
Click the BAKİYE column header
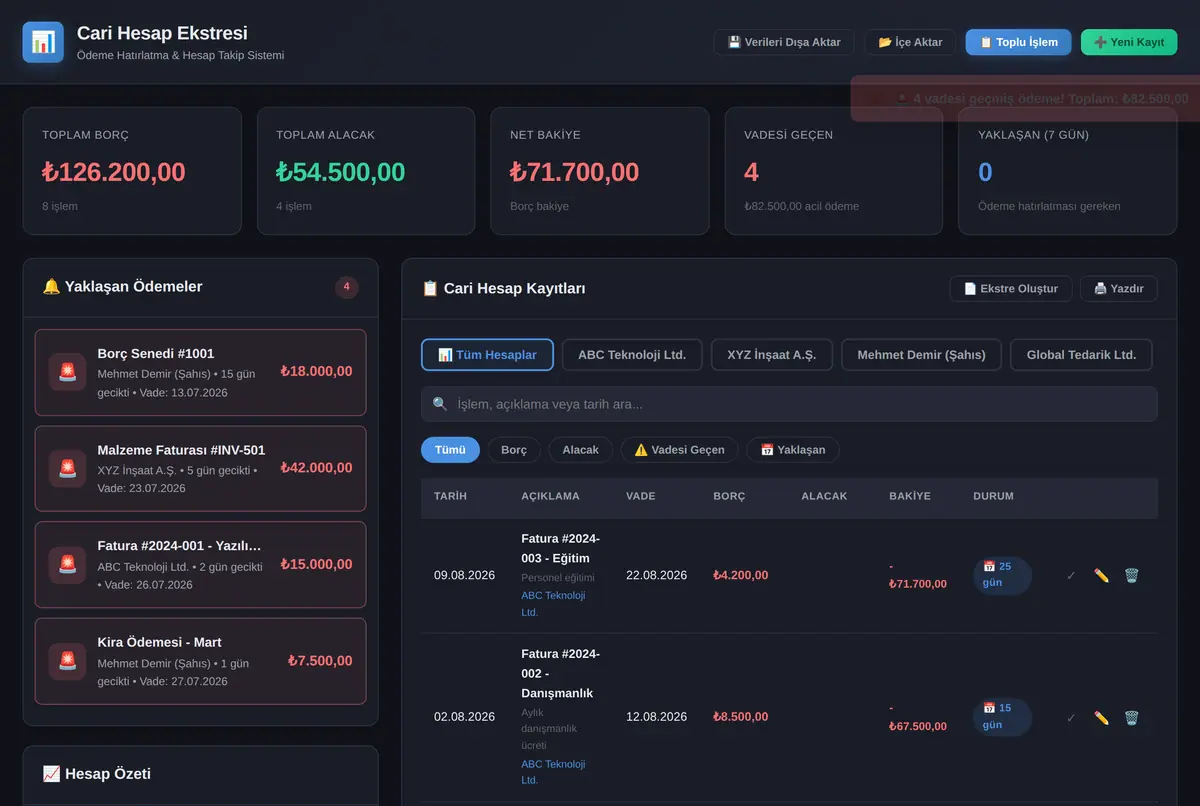[910, 496]
